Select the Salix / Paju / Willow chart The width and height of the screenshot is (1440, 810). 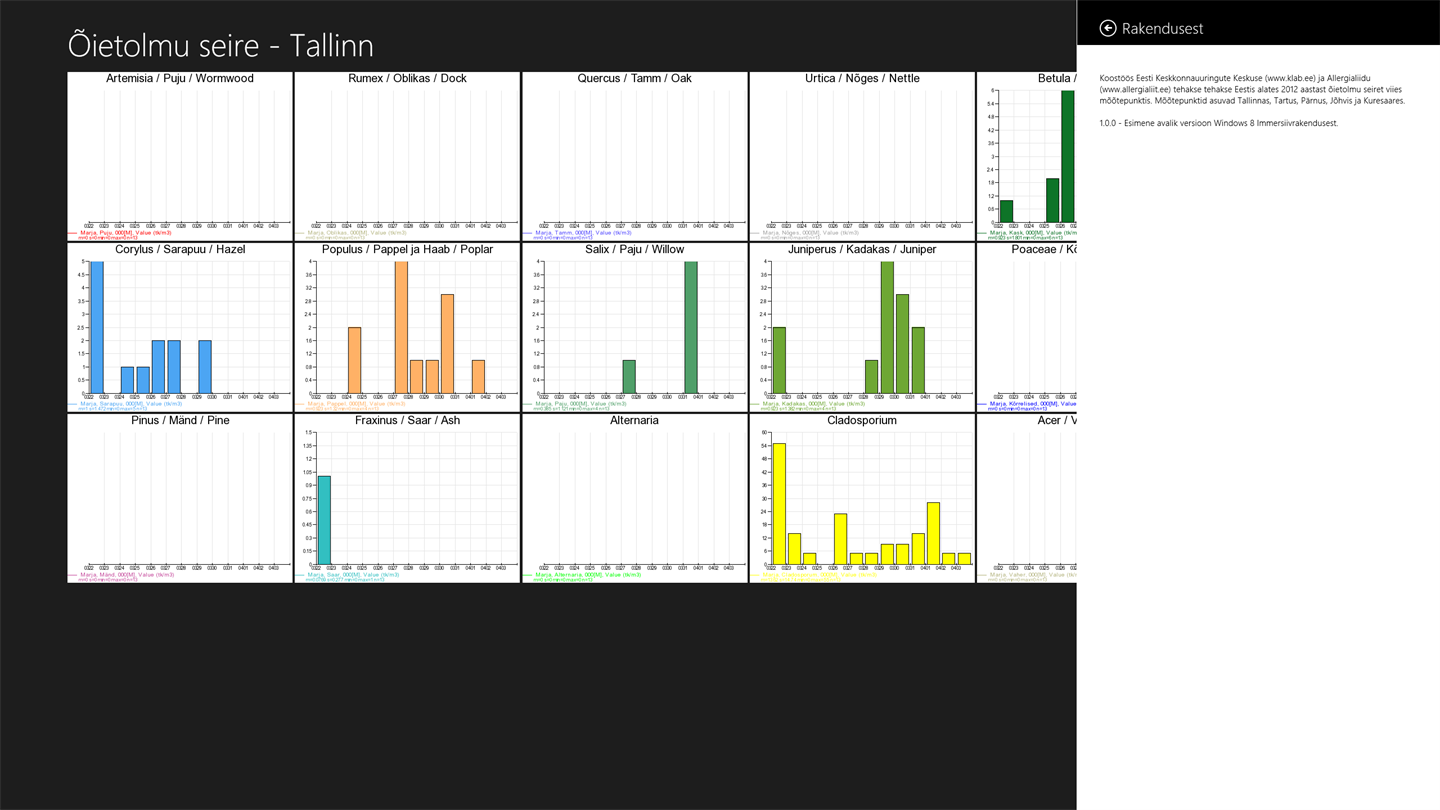pos(634,327)
